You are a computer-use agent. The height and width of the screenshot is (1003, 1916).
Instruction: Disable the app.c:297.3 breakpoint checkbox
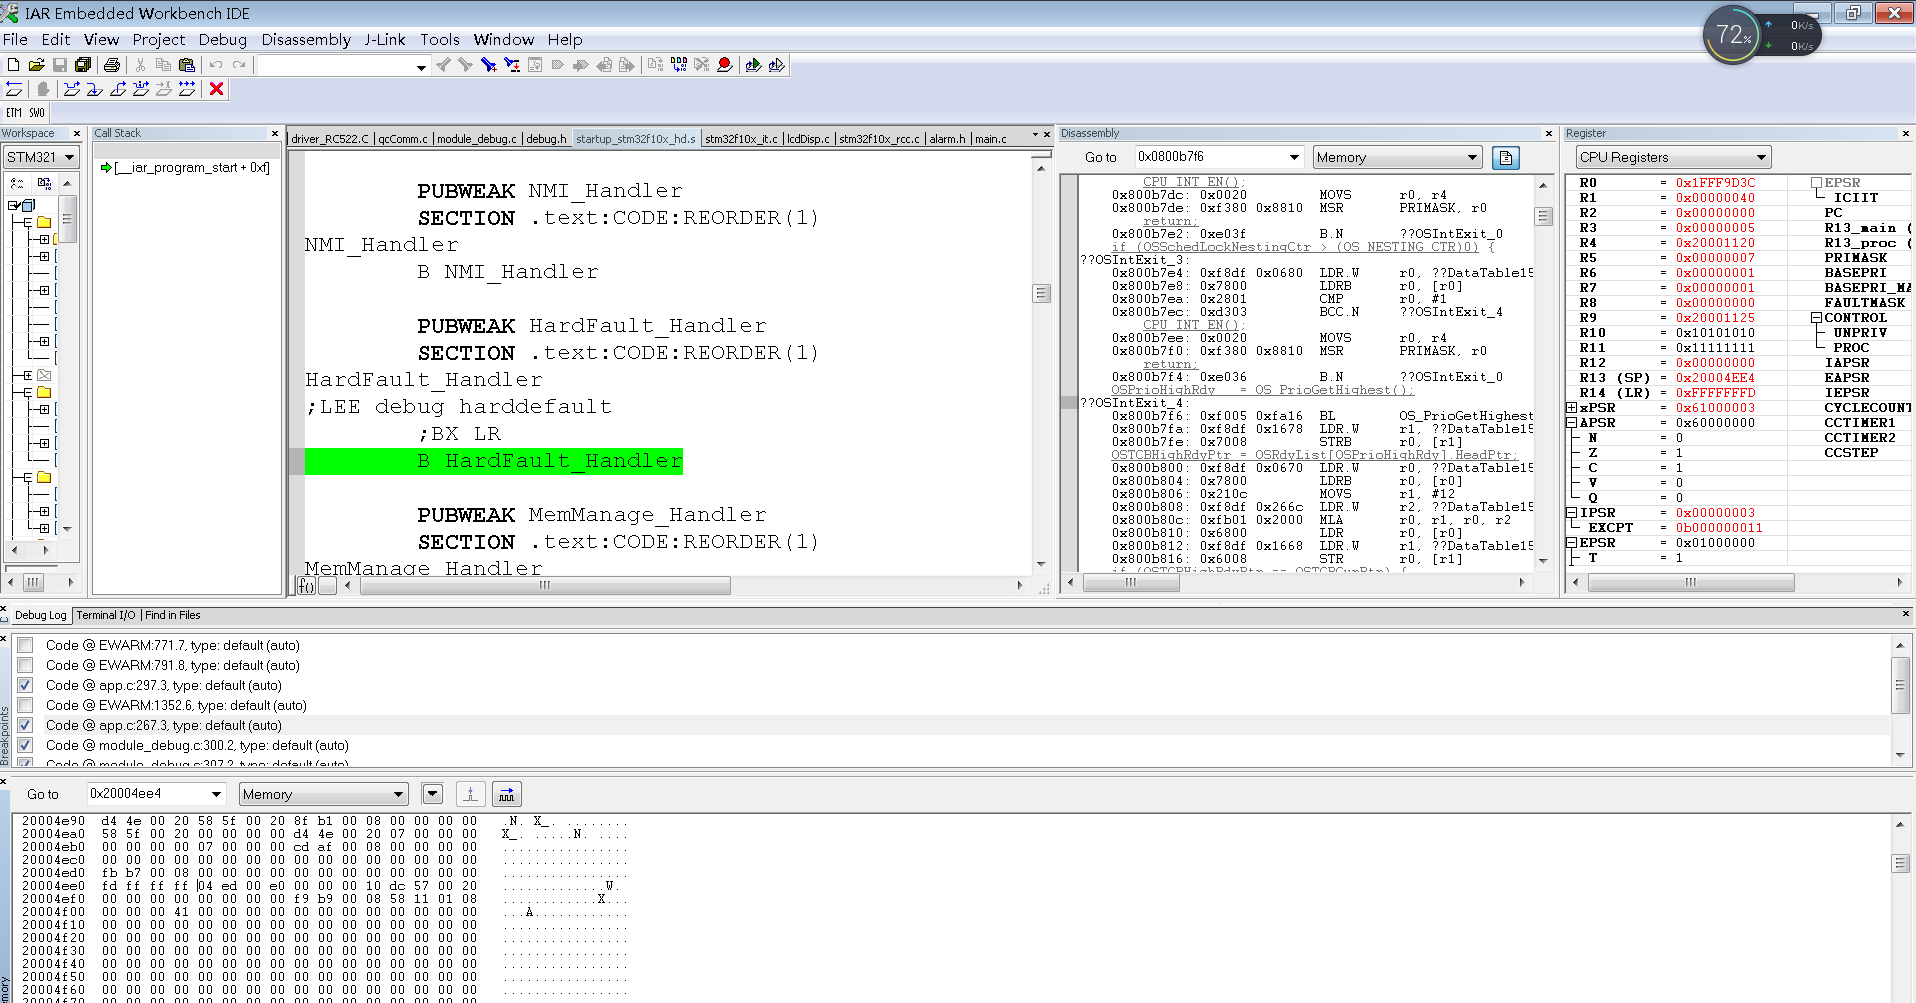pos(25,685)
